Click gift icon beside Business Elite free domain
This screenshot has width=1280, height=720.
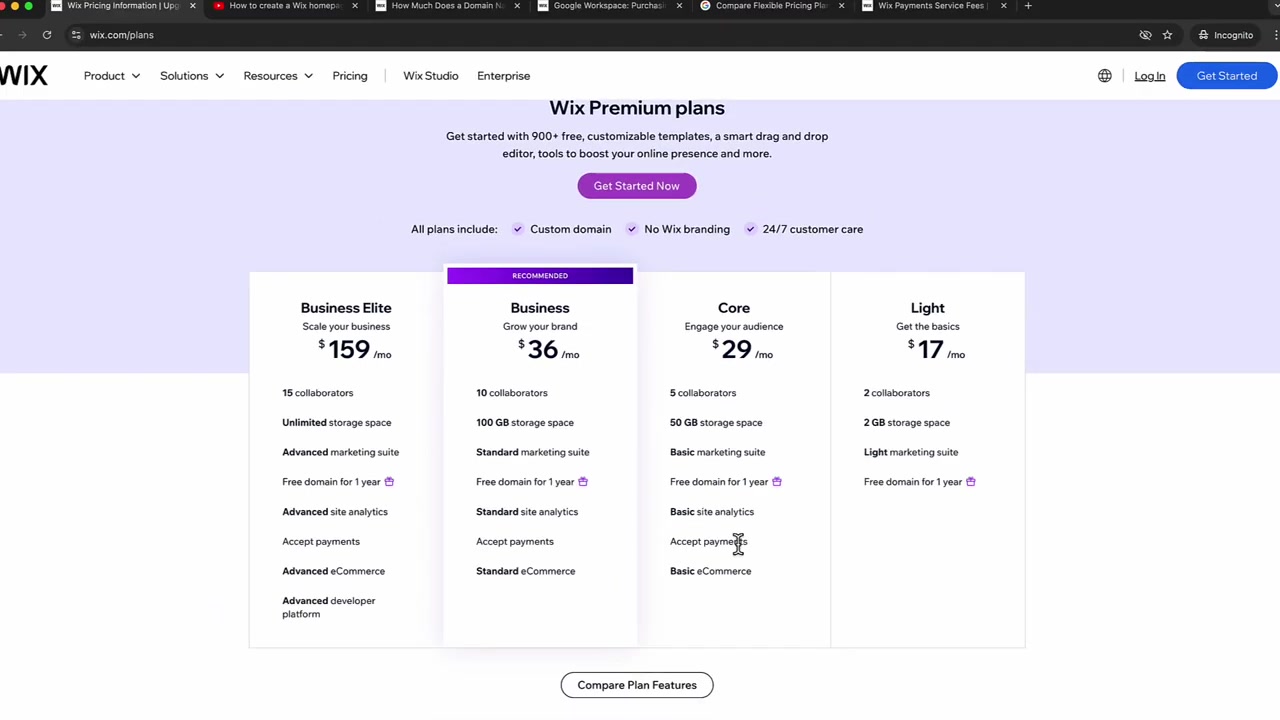coord(389,482)
